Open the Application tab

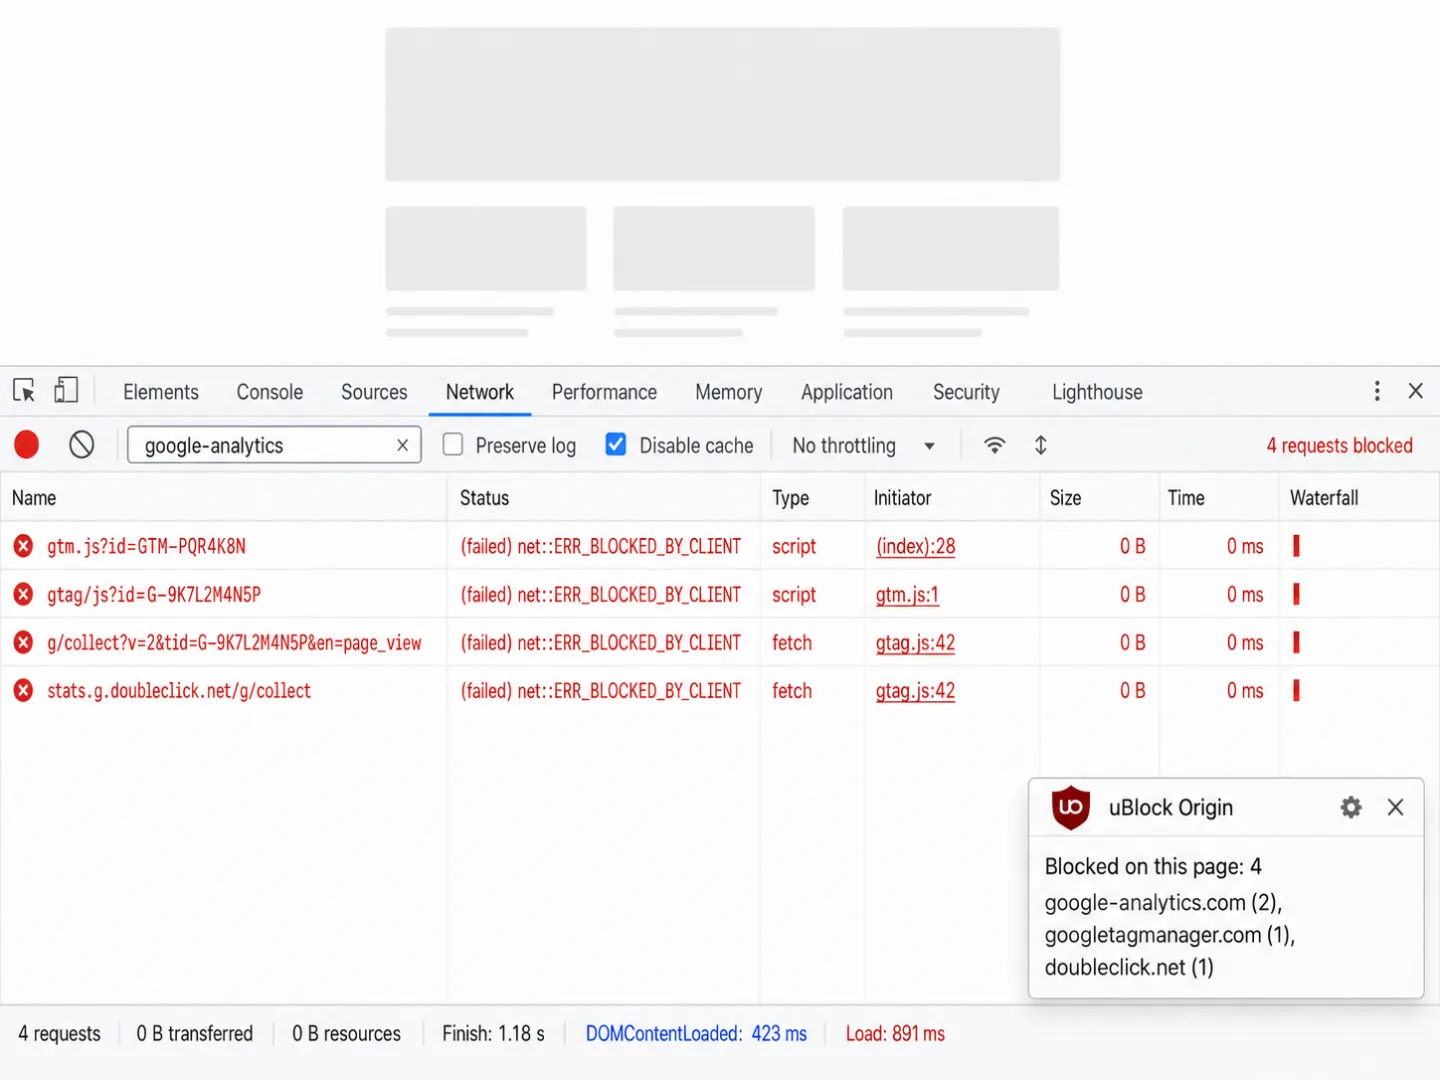pos(847,392)
